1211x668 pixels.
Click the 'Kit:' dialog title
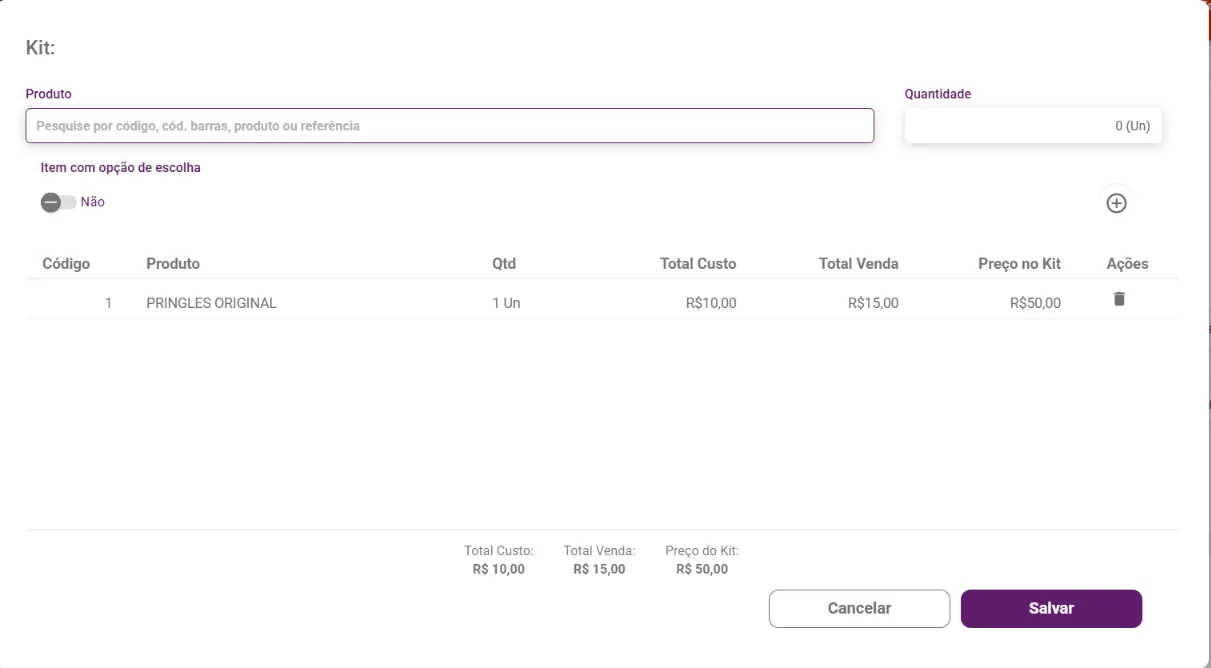pyautogui.click(x=40, y=48)
